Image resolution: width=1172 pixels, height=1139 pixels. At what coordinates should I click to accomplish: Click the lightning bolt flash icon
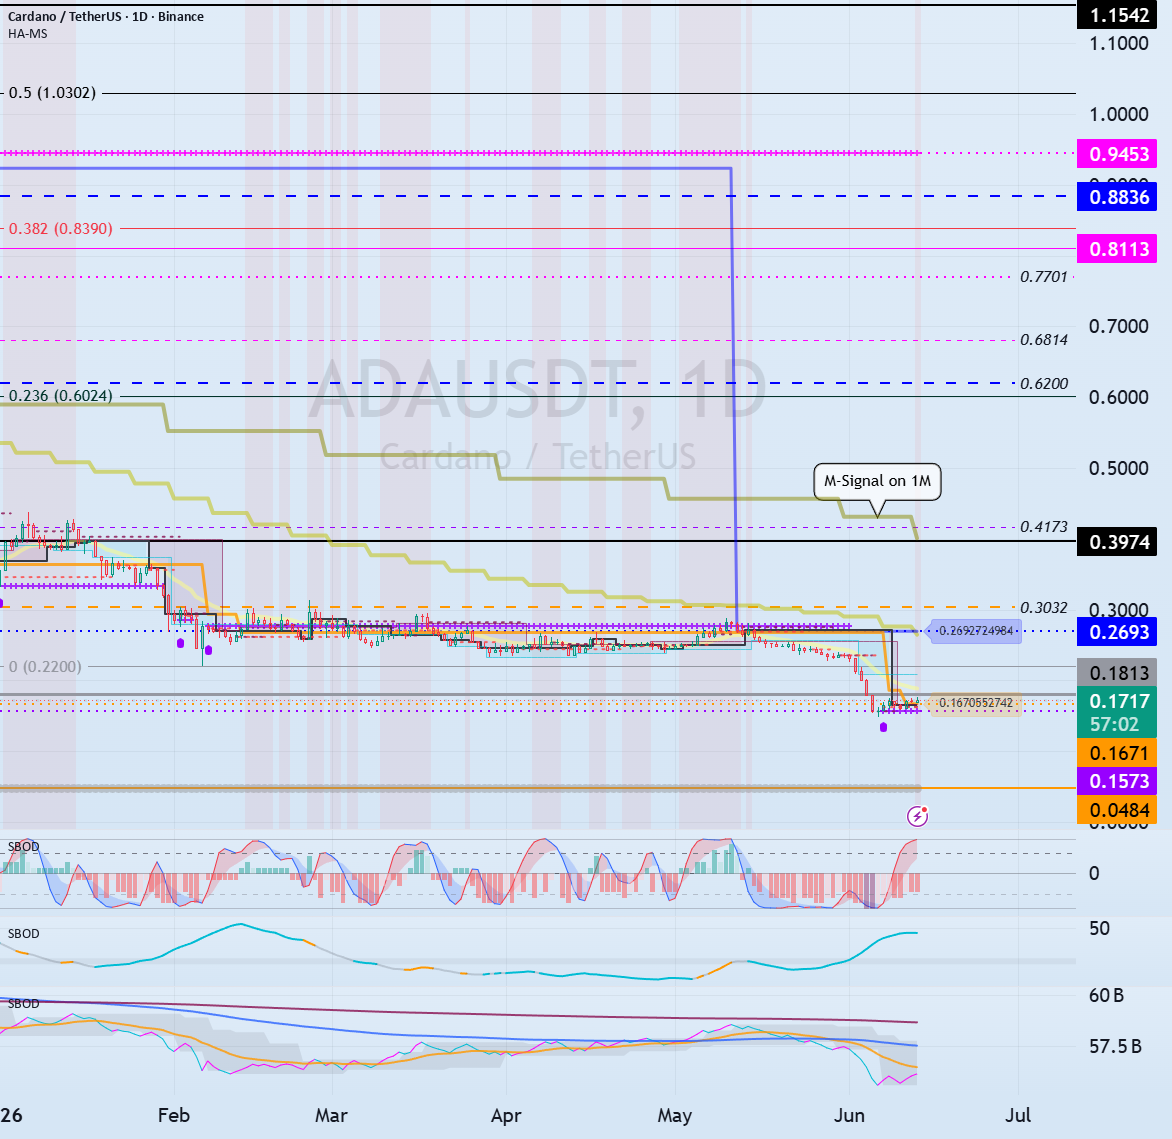click(x=917, y=816)
